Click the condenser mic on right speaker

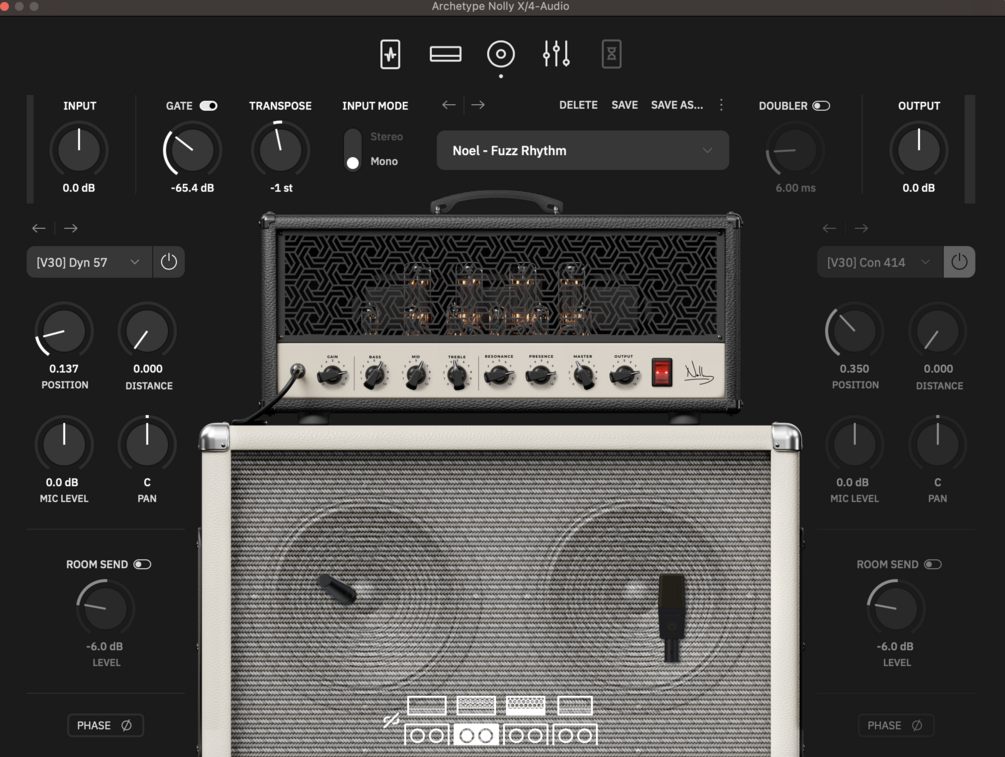[x=671, y=617]
